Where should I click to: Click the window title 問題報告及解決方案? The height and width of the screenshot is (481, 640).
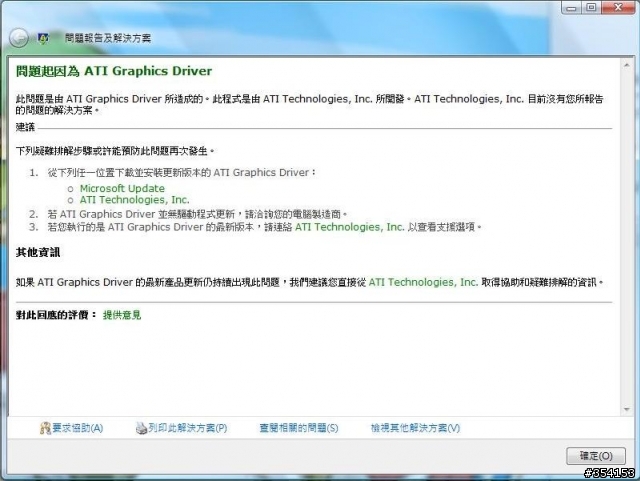[108, 38]
